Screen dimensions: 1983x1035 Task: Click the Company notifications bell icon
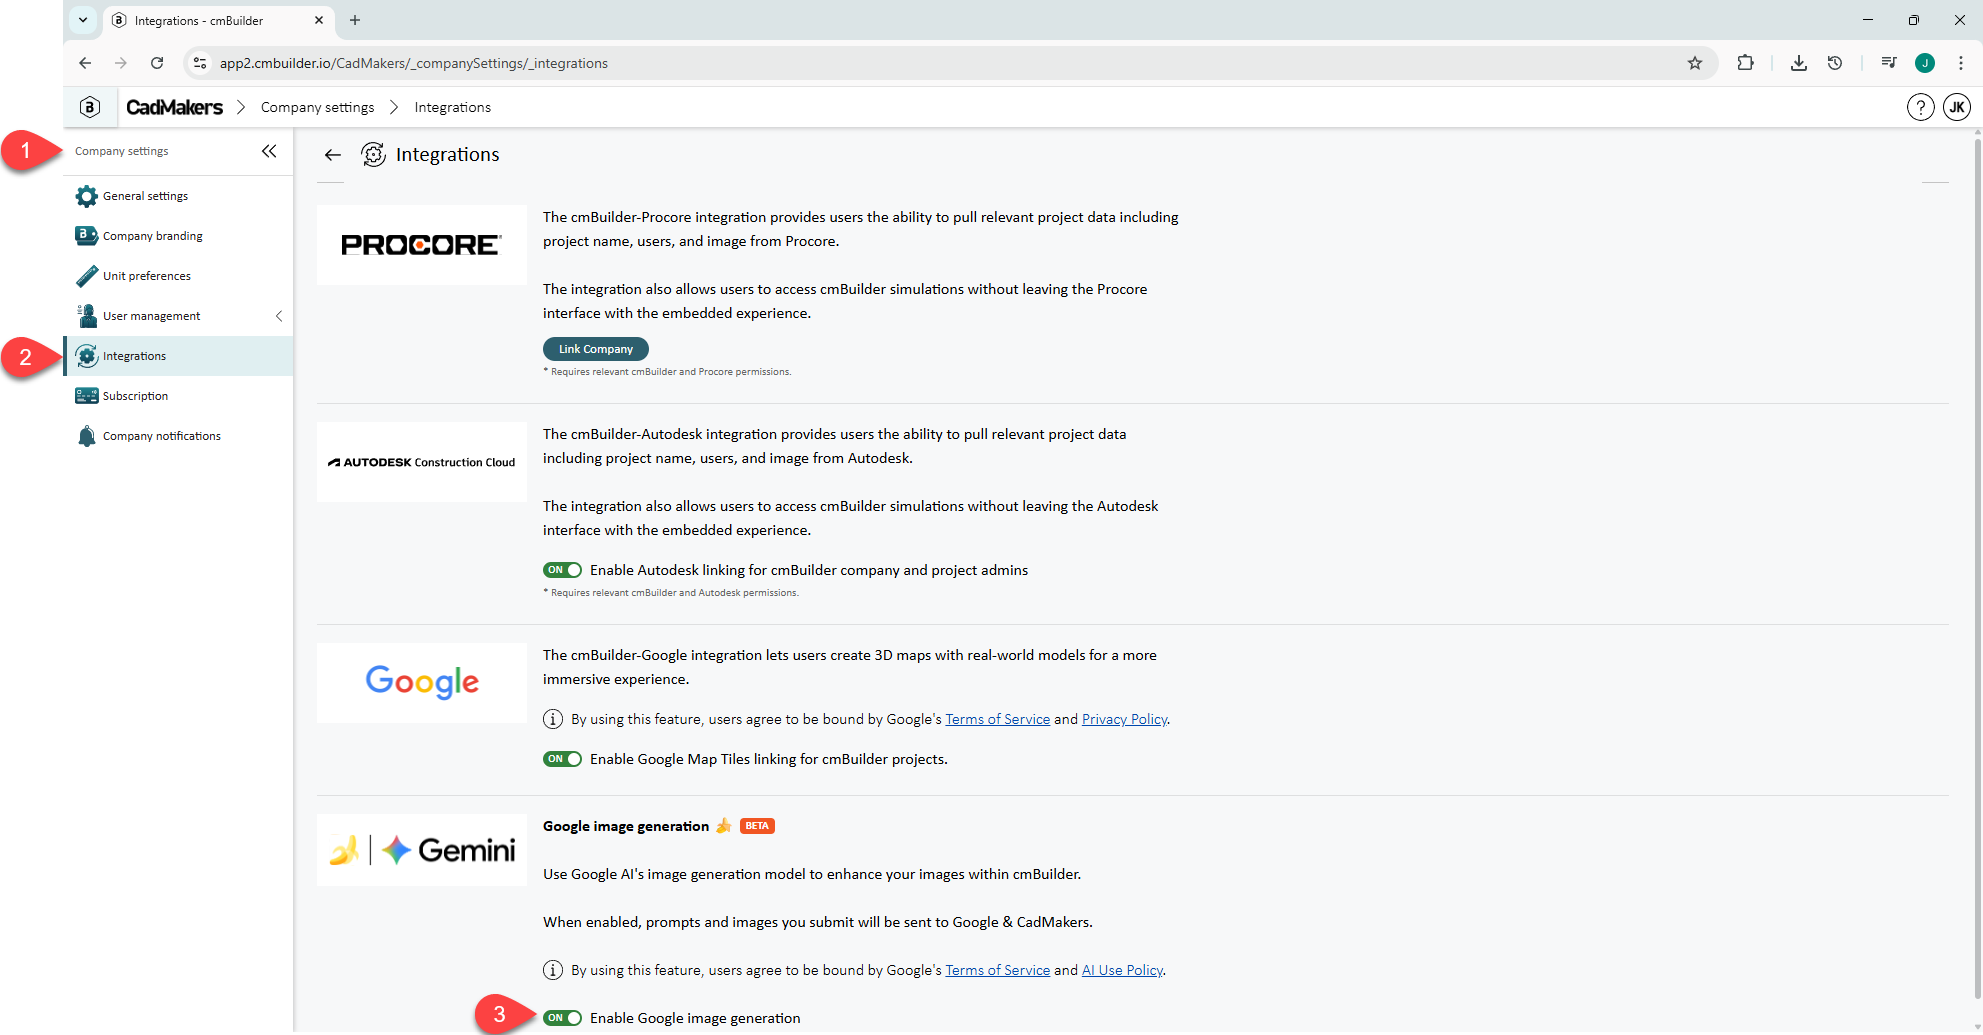(87, 436)
